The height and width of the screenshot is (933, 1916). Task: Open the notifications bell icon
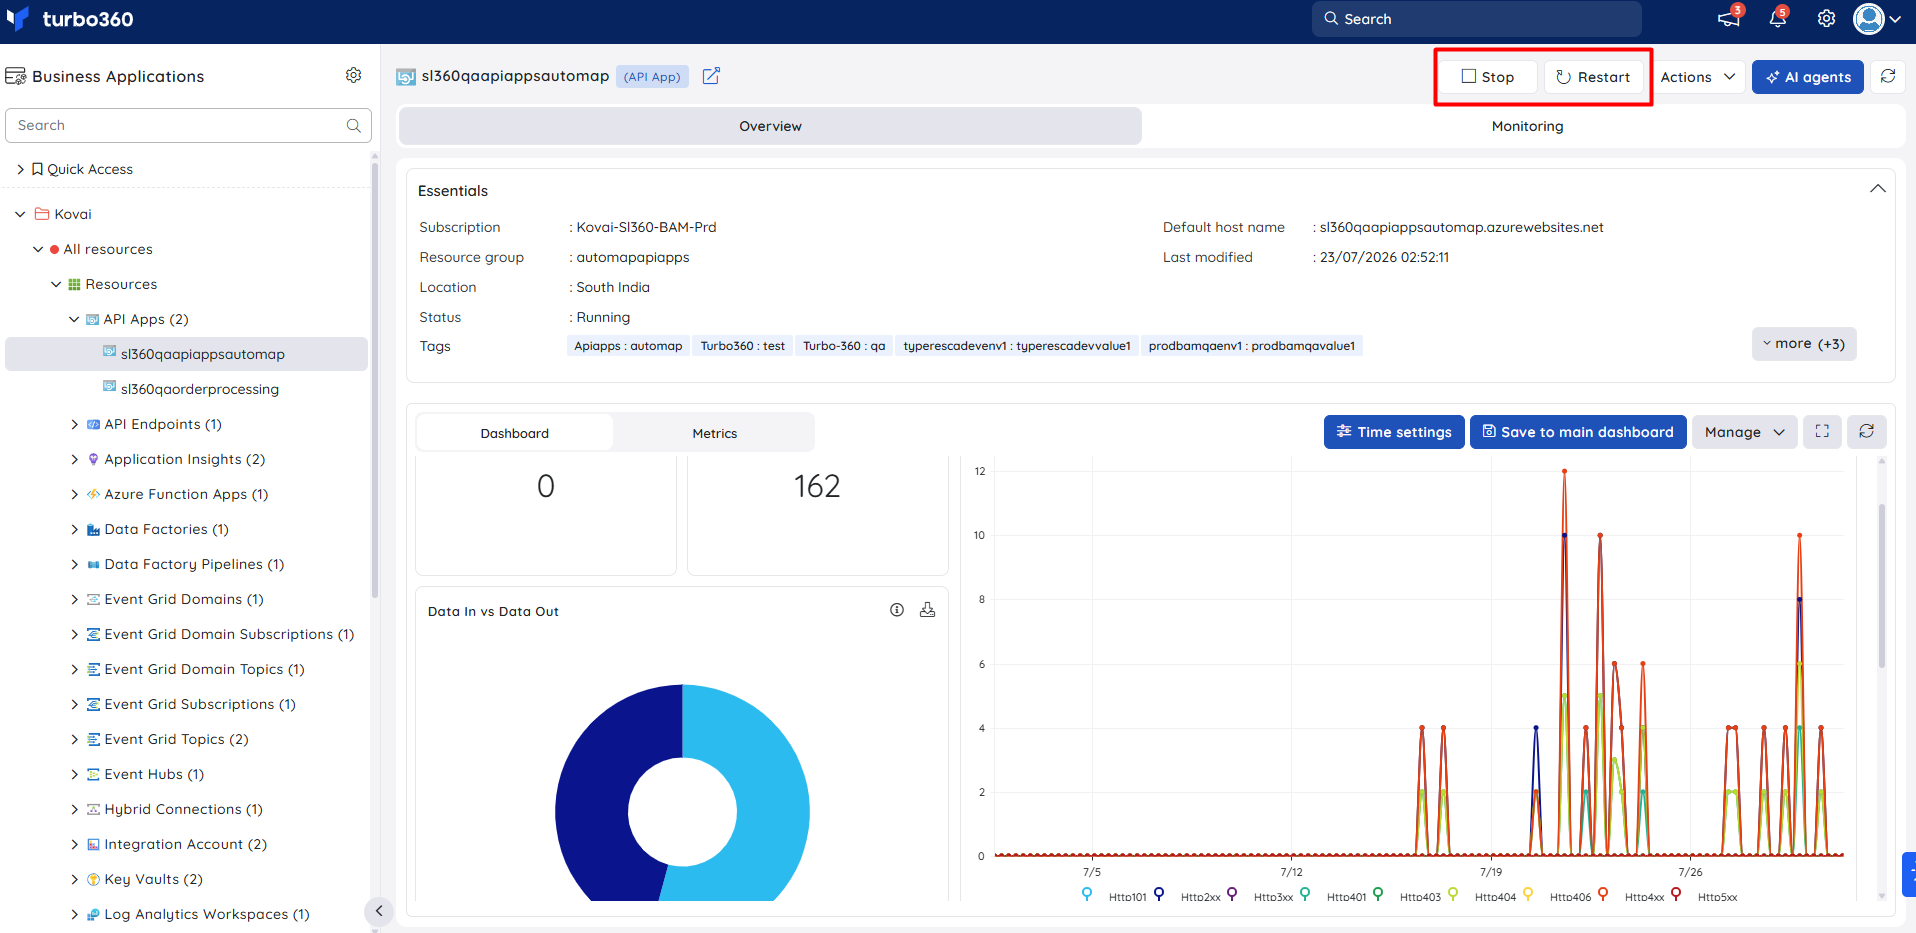1777,19
